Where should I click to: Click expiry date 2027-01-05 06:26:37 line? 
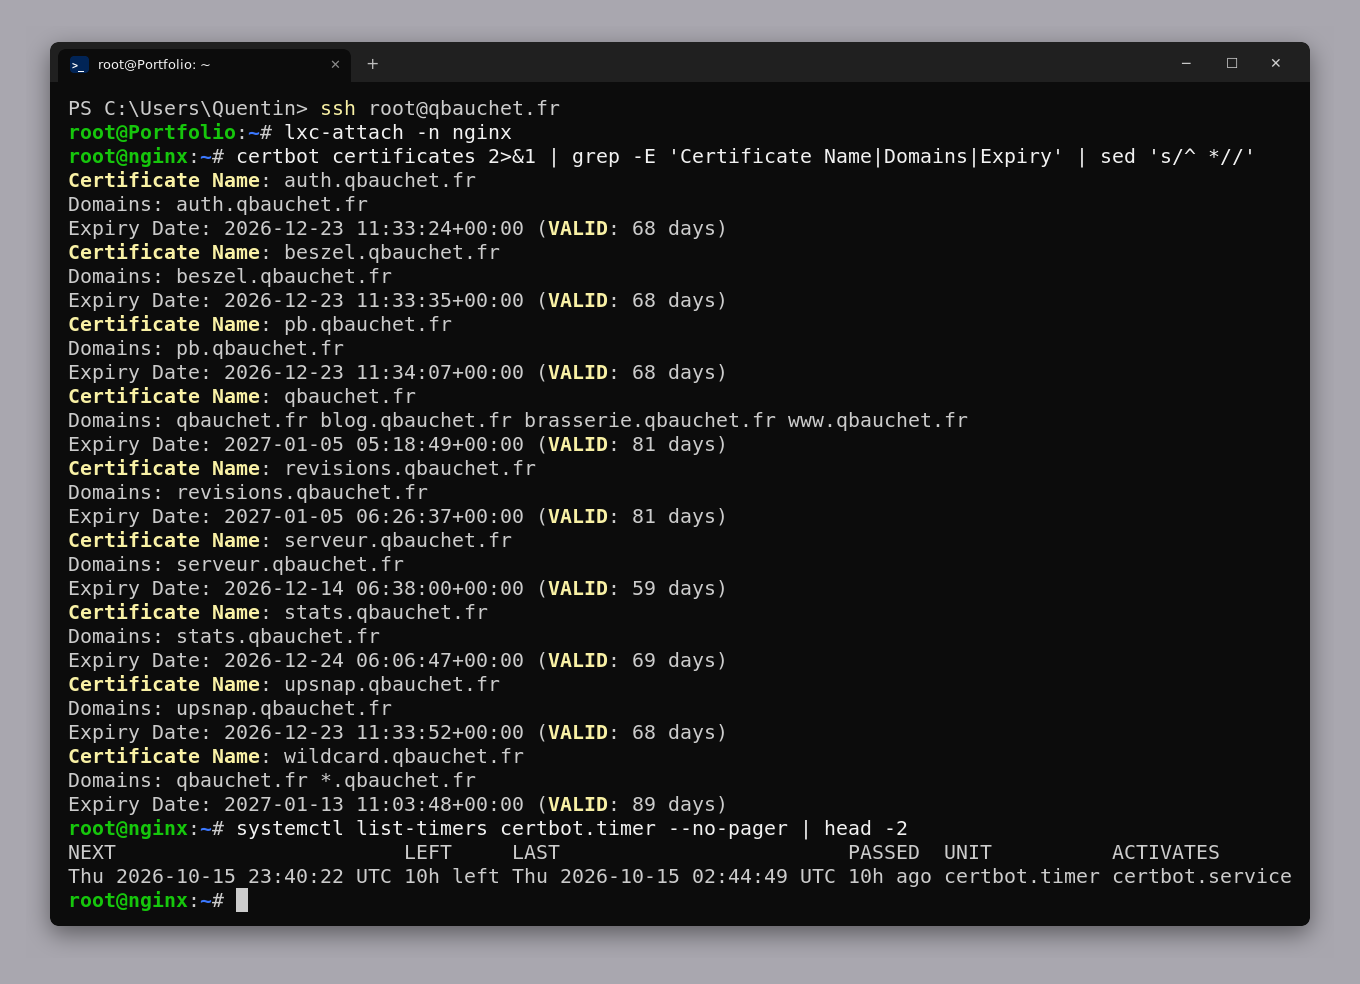pyautogui.click(x=397, y=516)
